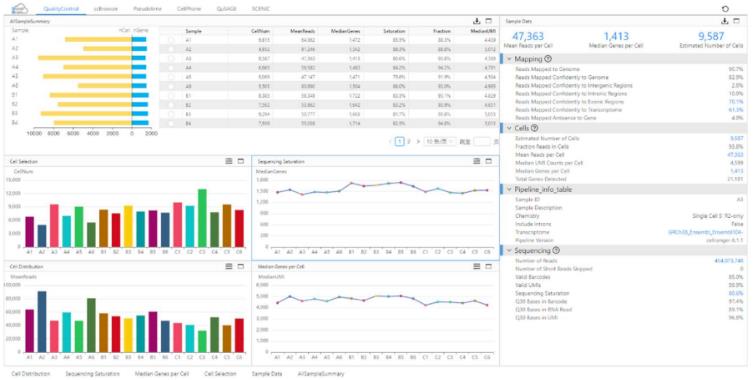This screenshot has width=754, height=380.
Task: Collapse the Mapping section
Action: click(509, 59)
